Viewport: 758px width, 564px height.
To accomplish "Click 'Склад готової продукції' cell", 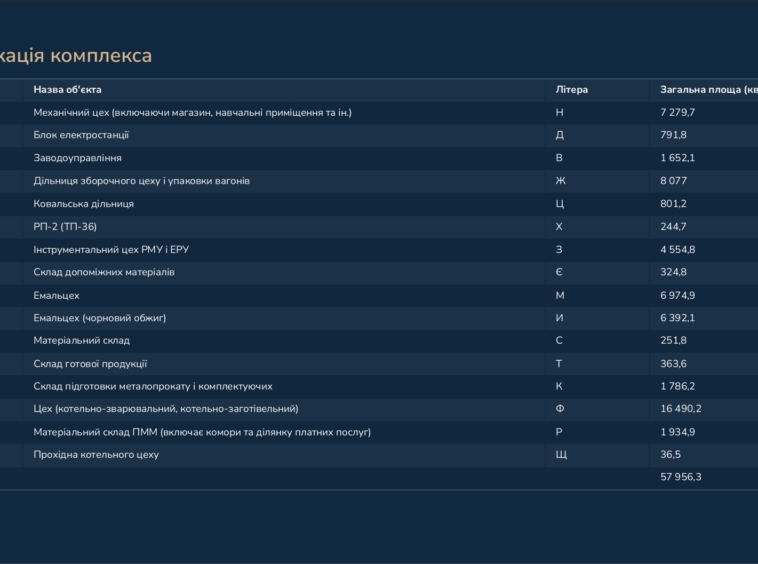I will click(90, 364).
